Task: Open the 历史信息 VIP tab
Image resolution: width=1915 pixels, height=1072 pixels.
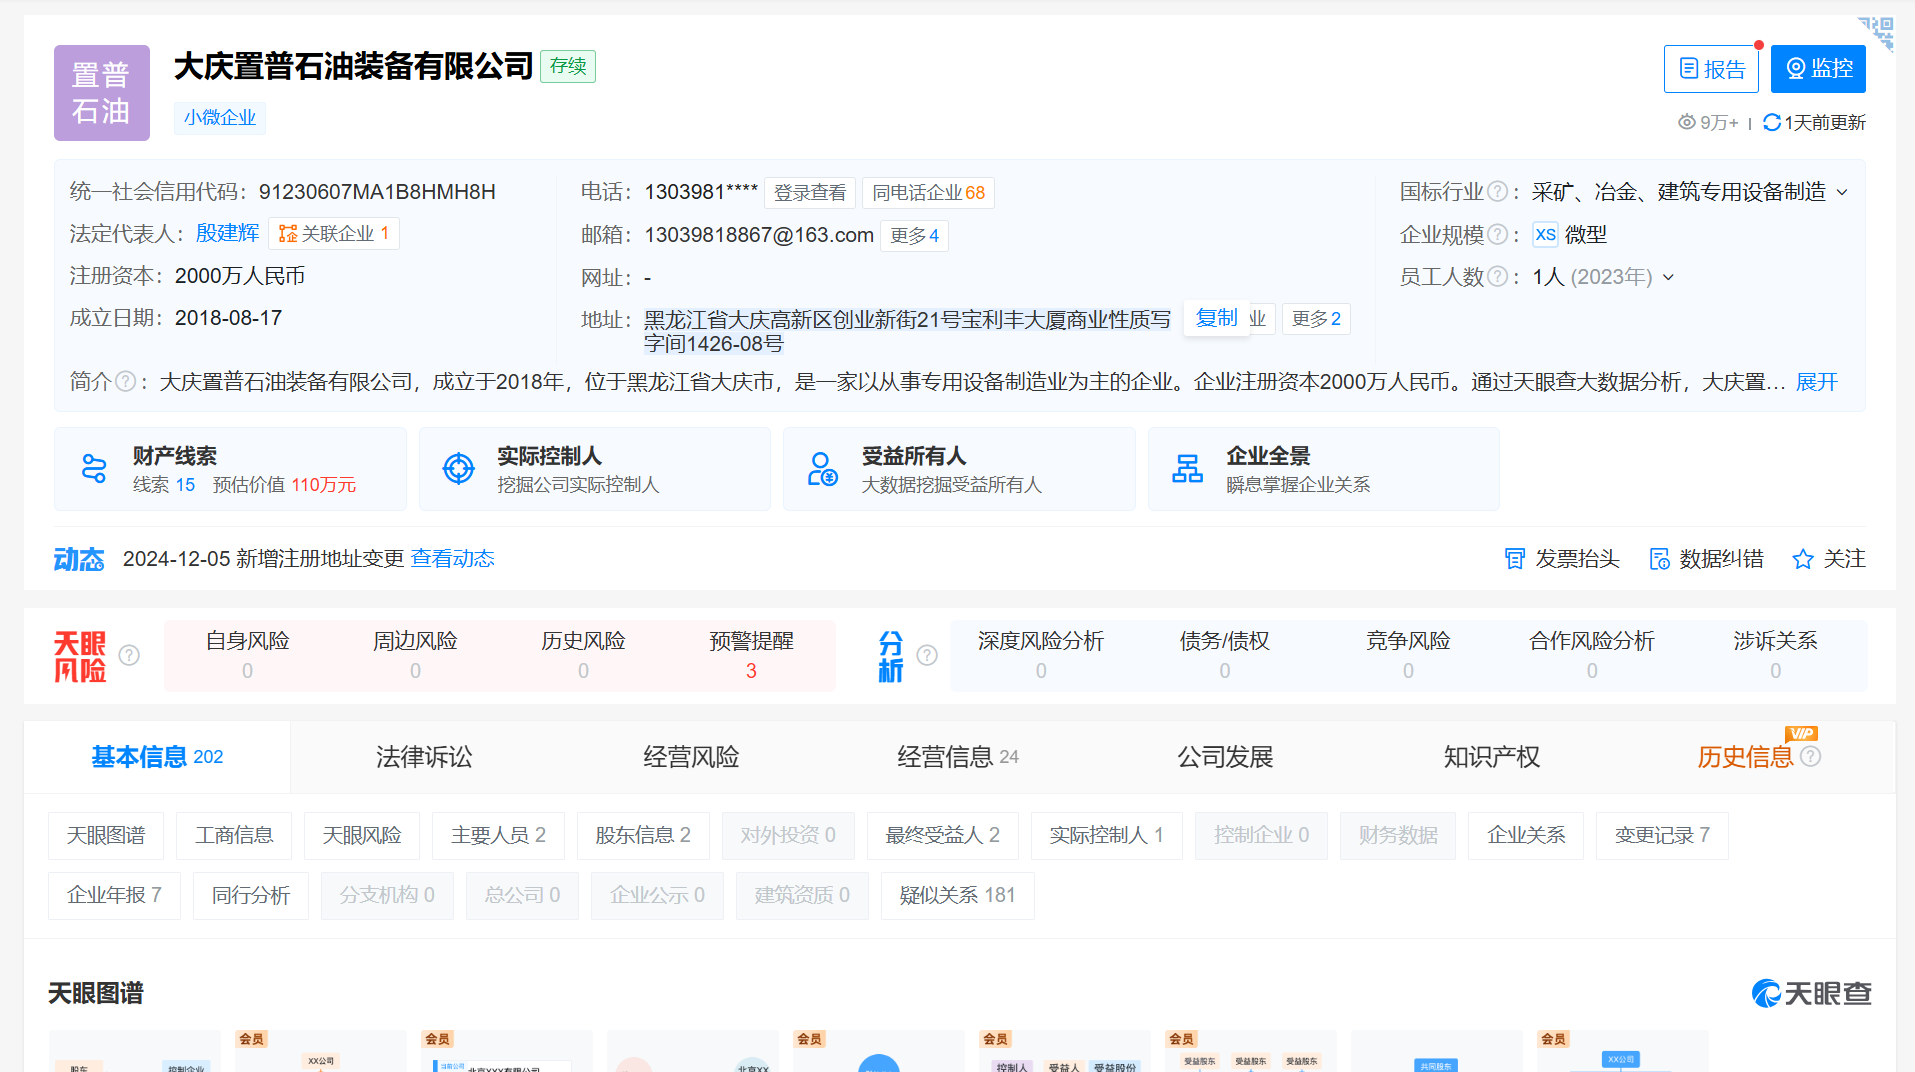Action: click(x=1745, y=757)
